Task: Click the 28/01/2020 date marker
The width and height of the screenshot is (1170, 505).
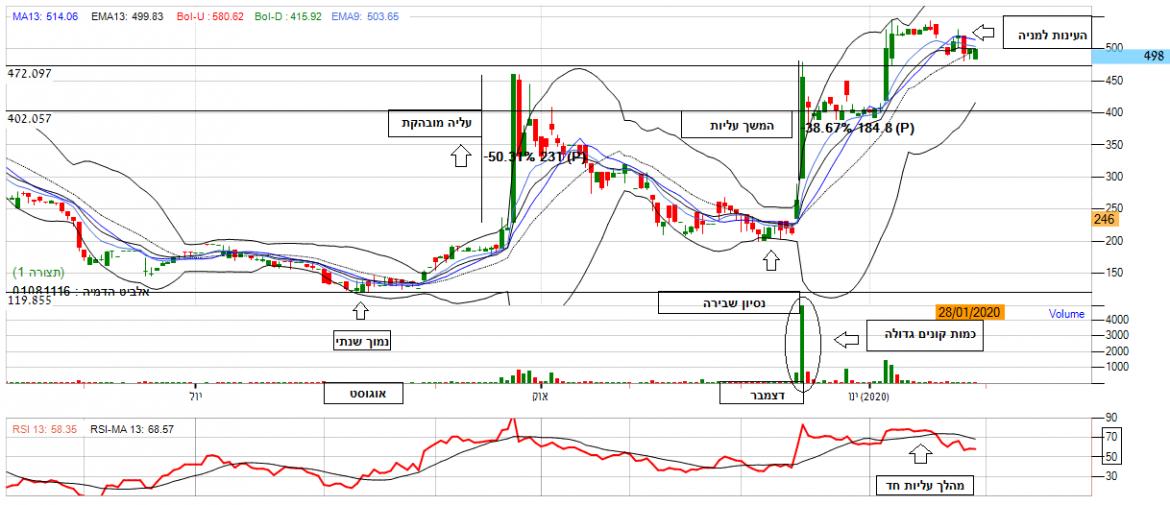Action: (970, 312)
